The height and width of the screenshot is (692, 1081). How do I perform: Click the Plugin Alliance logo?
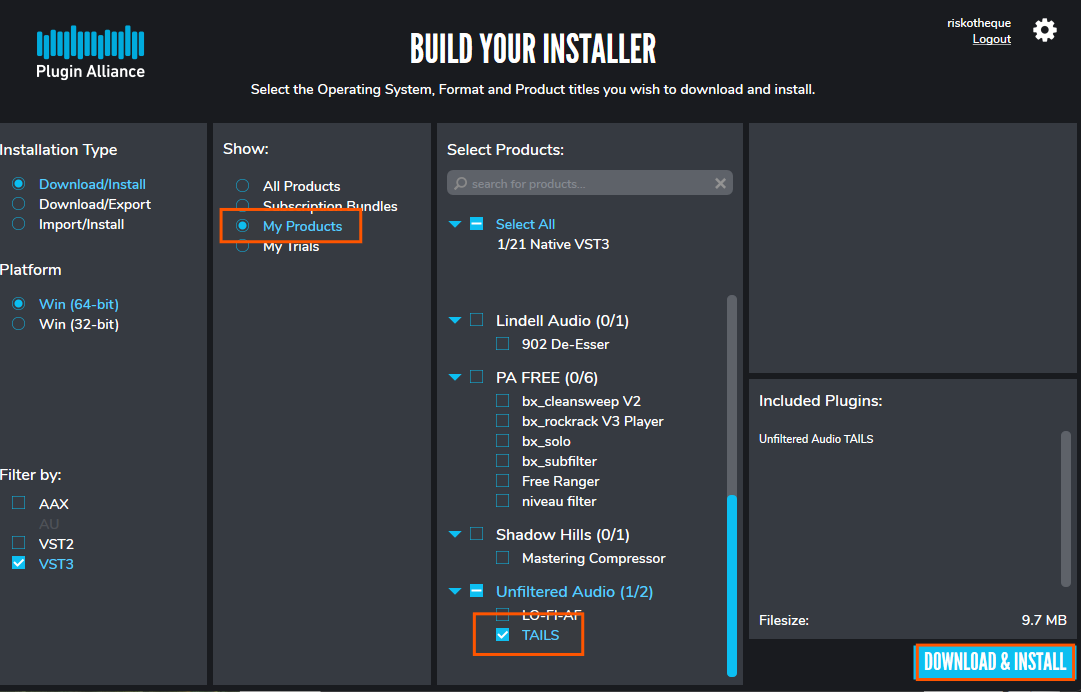(x=90, y=52)
